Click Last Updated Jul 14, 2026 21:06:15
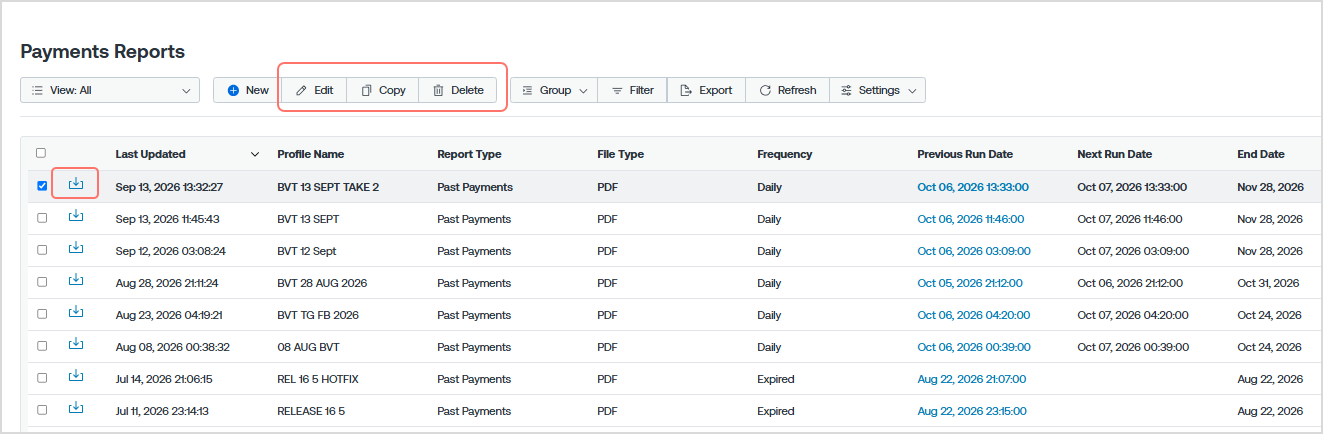 [x=164, y=379]
